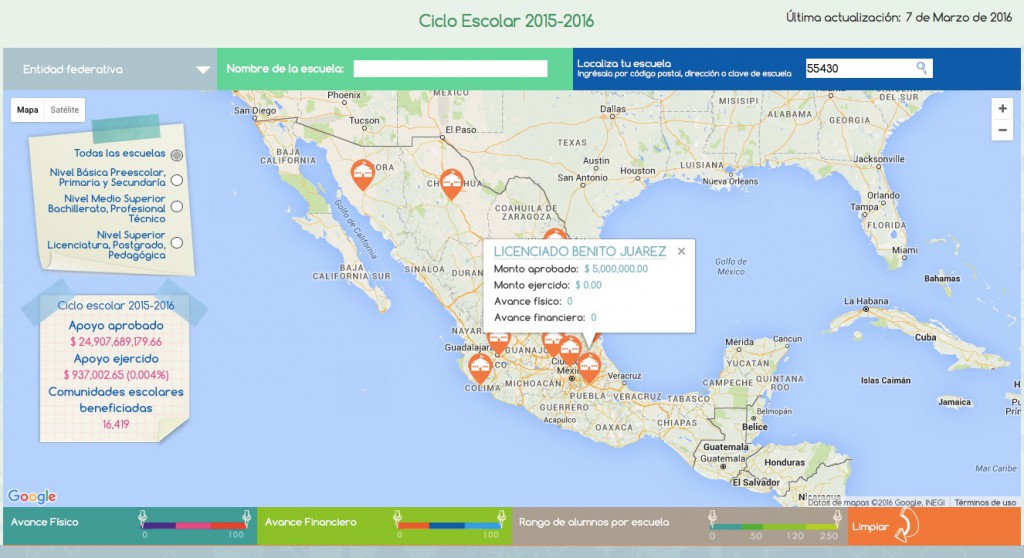Select the Todas las escuelas radio option

coord(177,154)
